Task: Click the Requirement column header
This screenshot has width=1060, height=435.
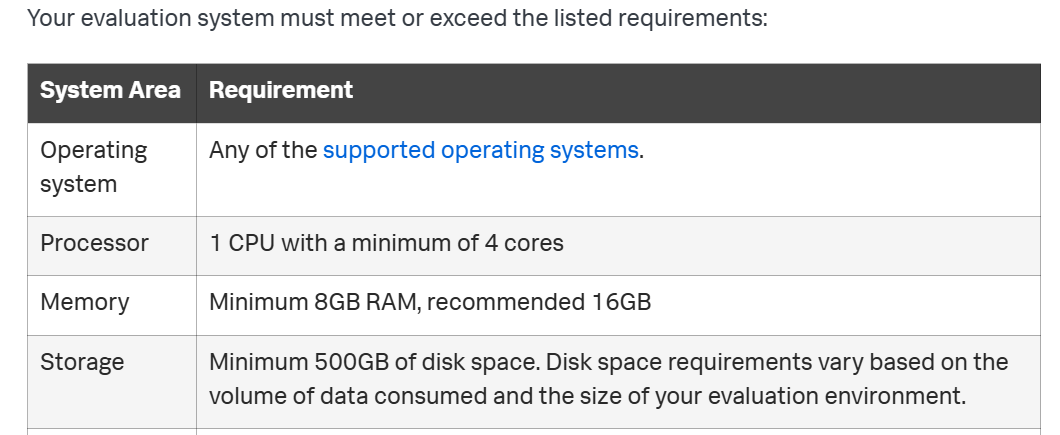Action: click(x=280, y=90)
